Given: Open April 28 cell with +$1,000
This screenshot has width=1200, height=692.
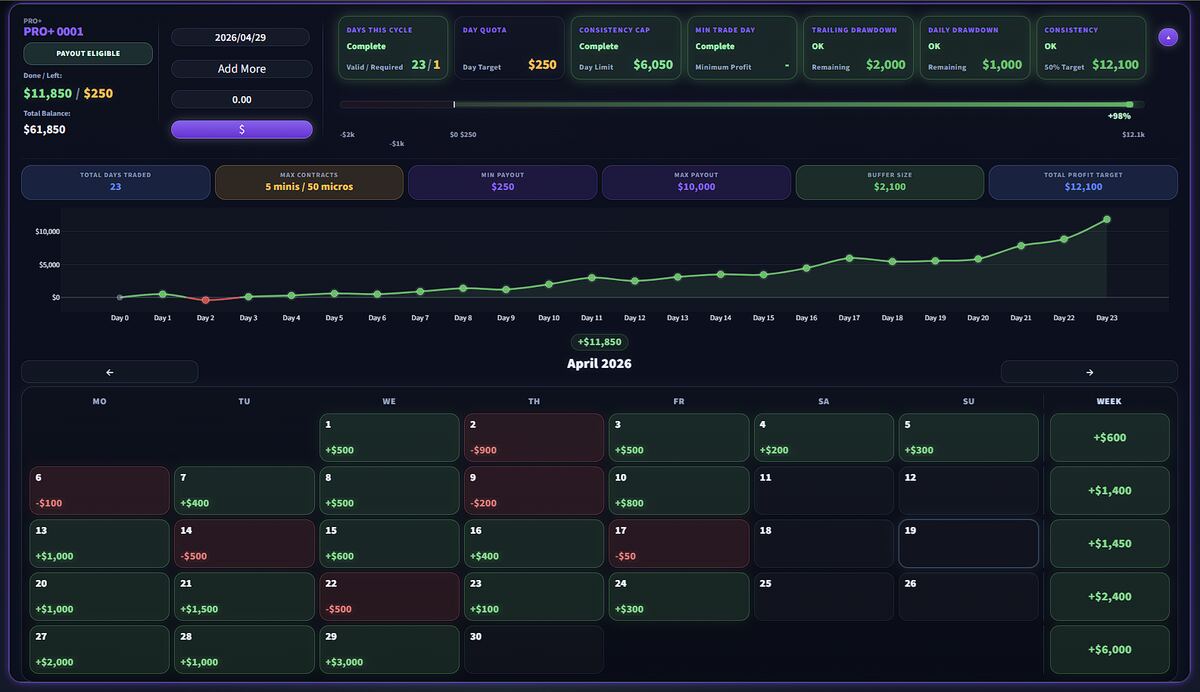Looking at the screenshot, I should 244,650.
